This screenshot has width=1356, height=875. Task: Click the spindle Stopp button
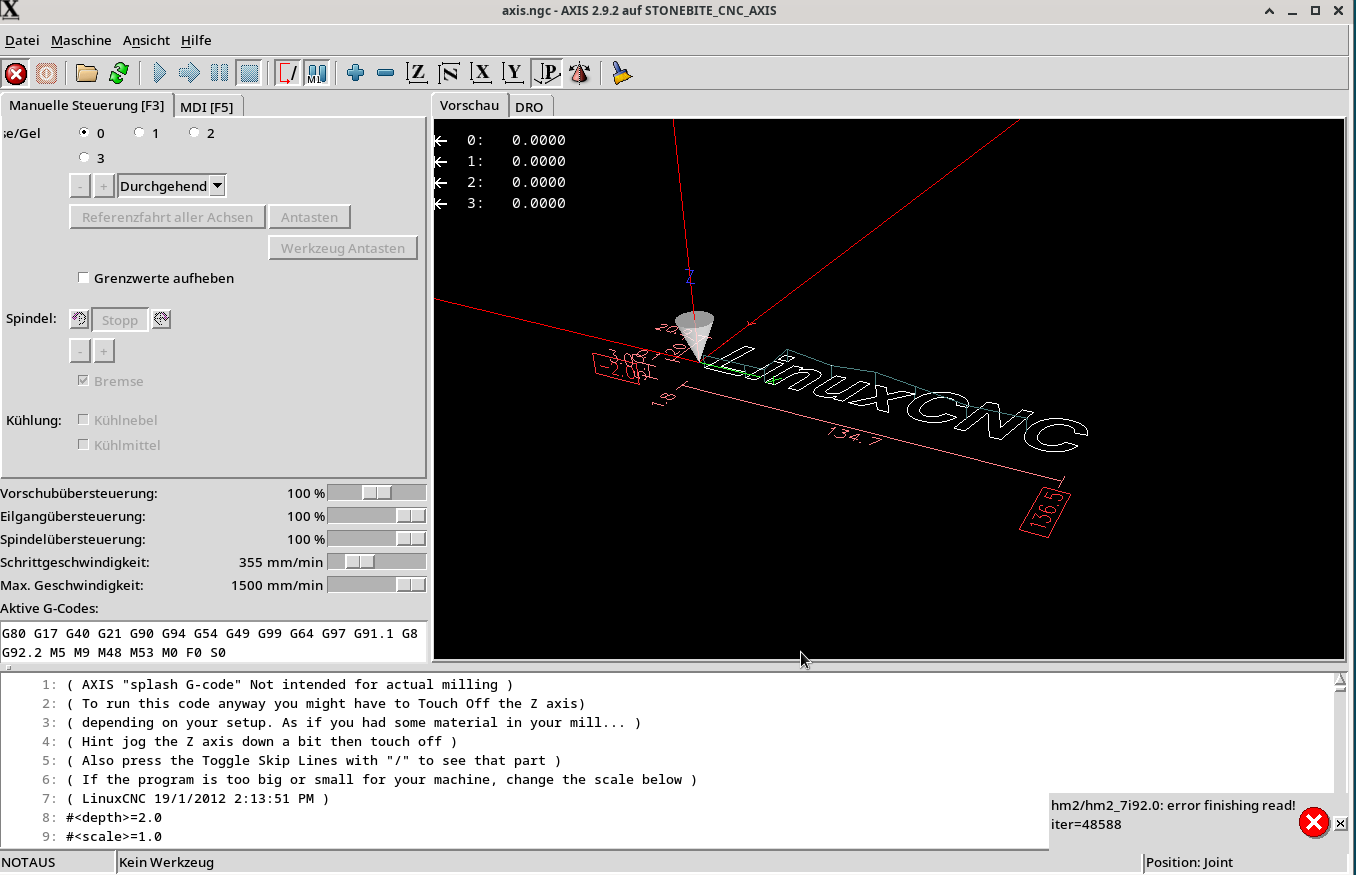point(120,320)
